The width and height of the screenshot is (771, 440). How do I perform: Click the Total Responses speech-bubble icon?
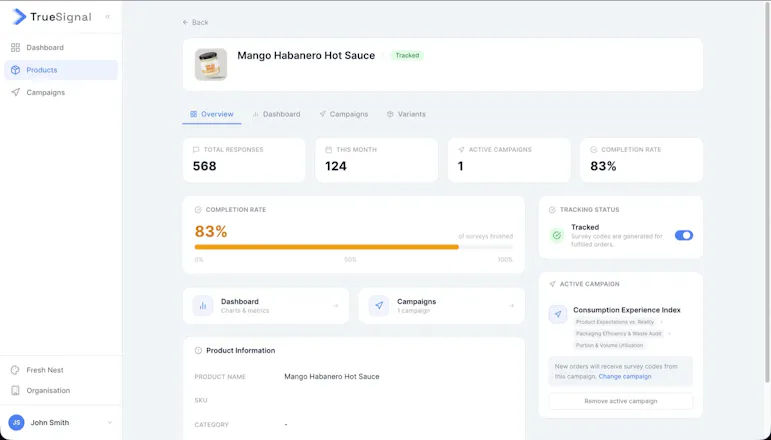(x=196, y=149)
